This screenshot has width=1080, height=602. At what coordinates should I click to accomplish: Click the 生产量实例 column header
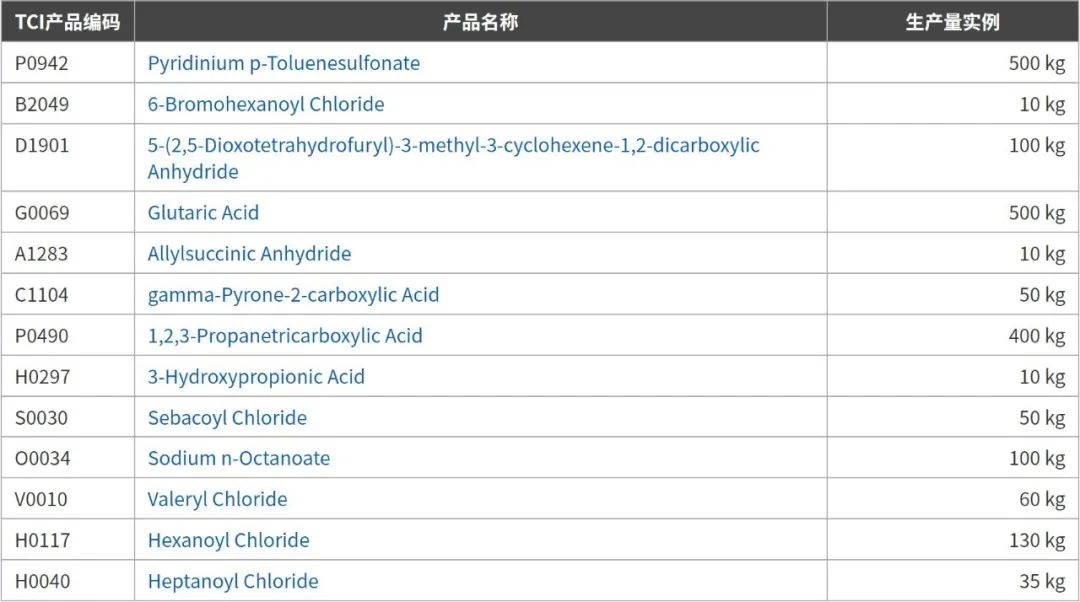pos(952,22)
